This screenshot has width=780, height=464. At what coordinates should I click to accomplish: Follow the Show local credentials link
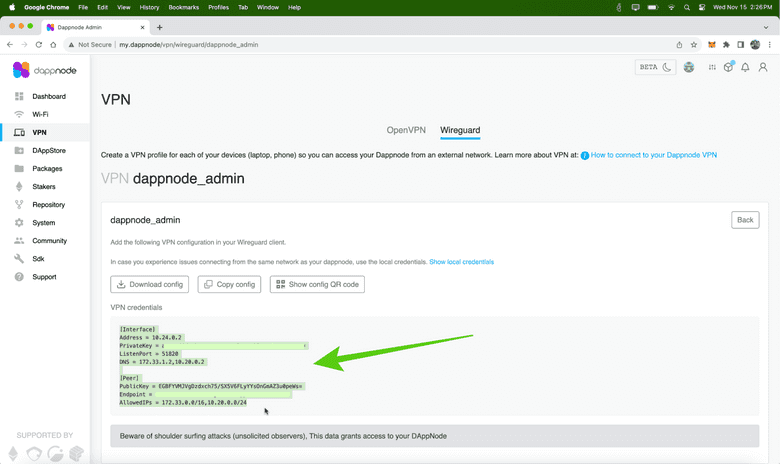[461, 262]
